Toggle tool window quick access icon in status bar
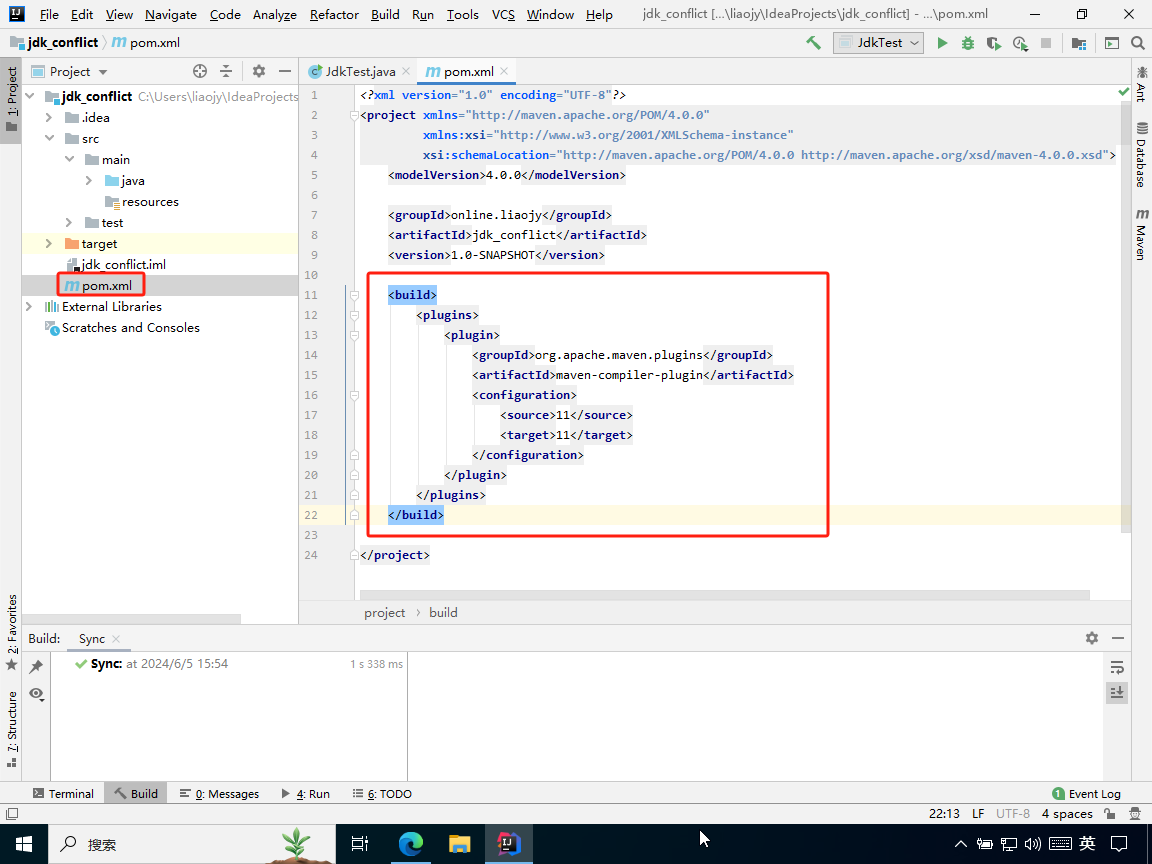The image size is (1152, 864). 12,814
